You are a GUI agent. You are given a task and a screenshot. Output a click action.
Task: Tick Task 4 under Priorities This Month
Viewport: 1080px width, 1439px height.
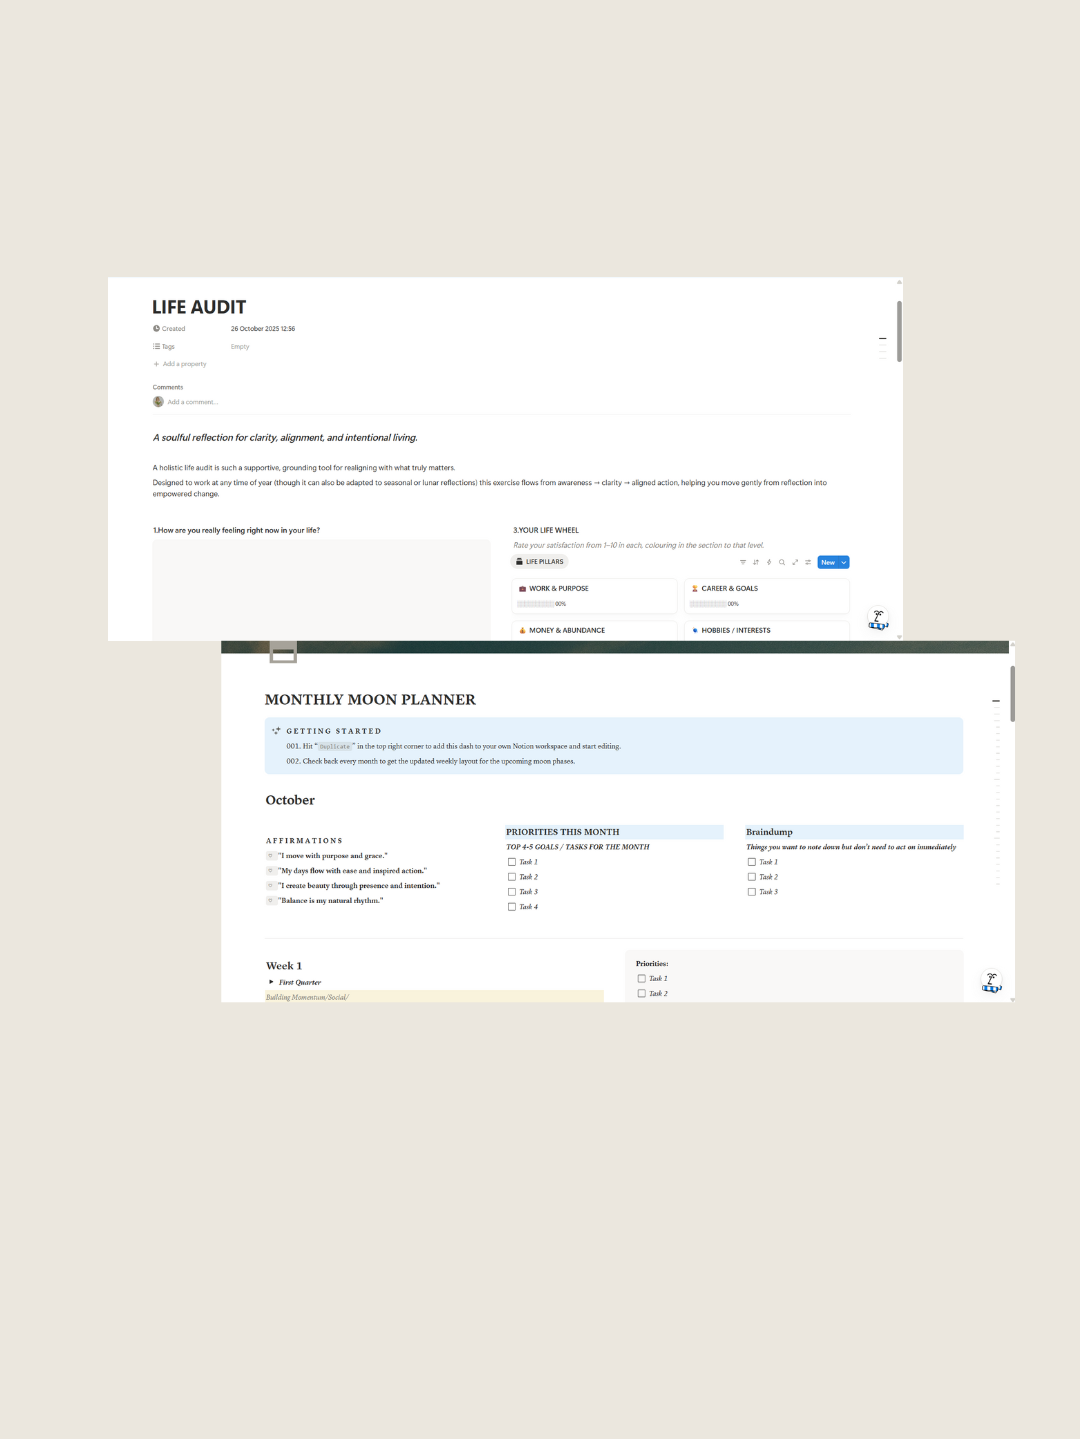512,907
